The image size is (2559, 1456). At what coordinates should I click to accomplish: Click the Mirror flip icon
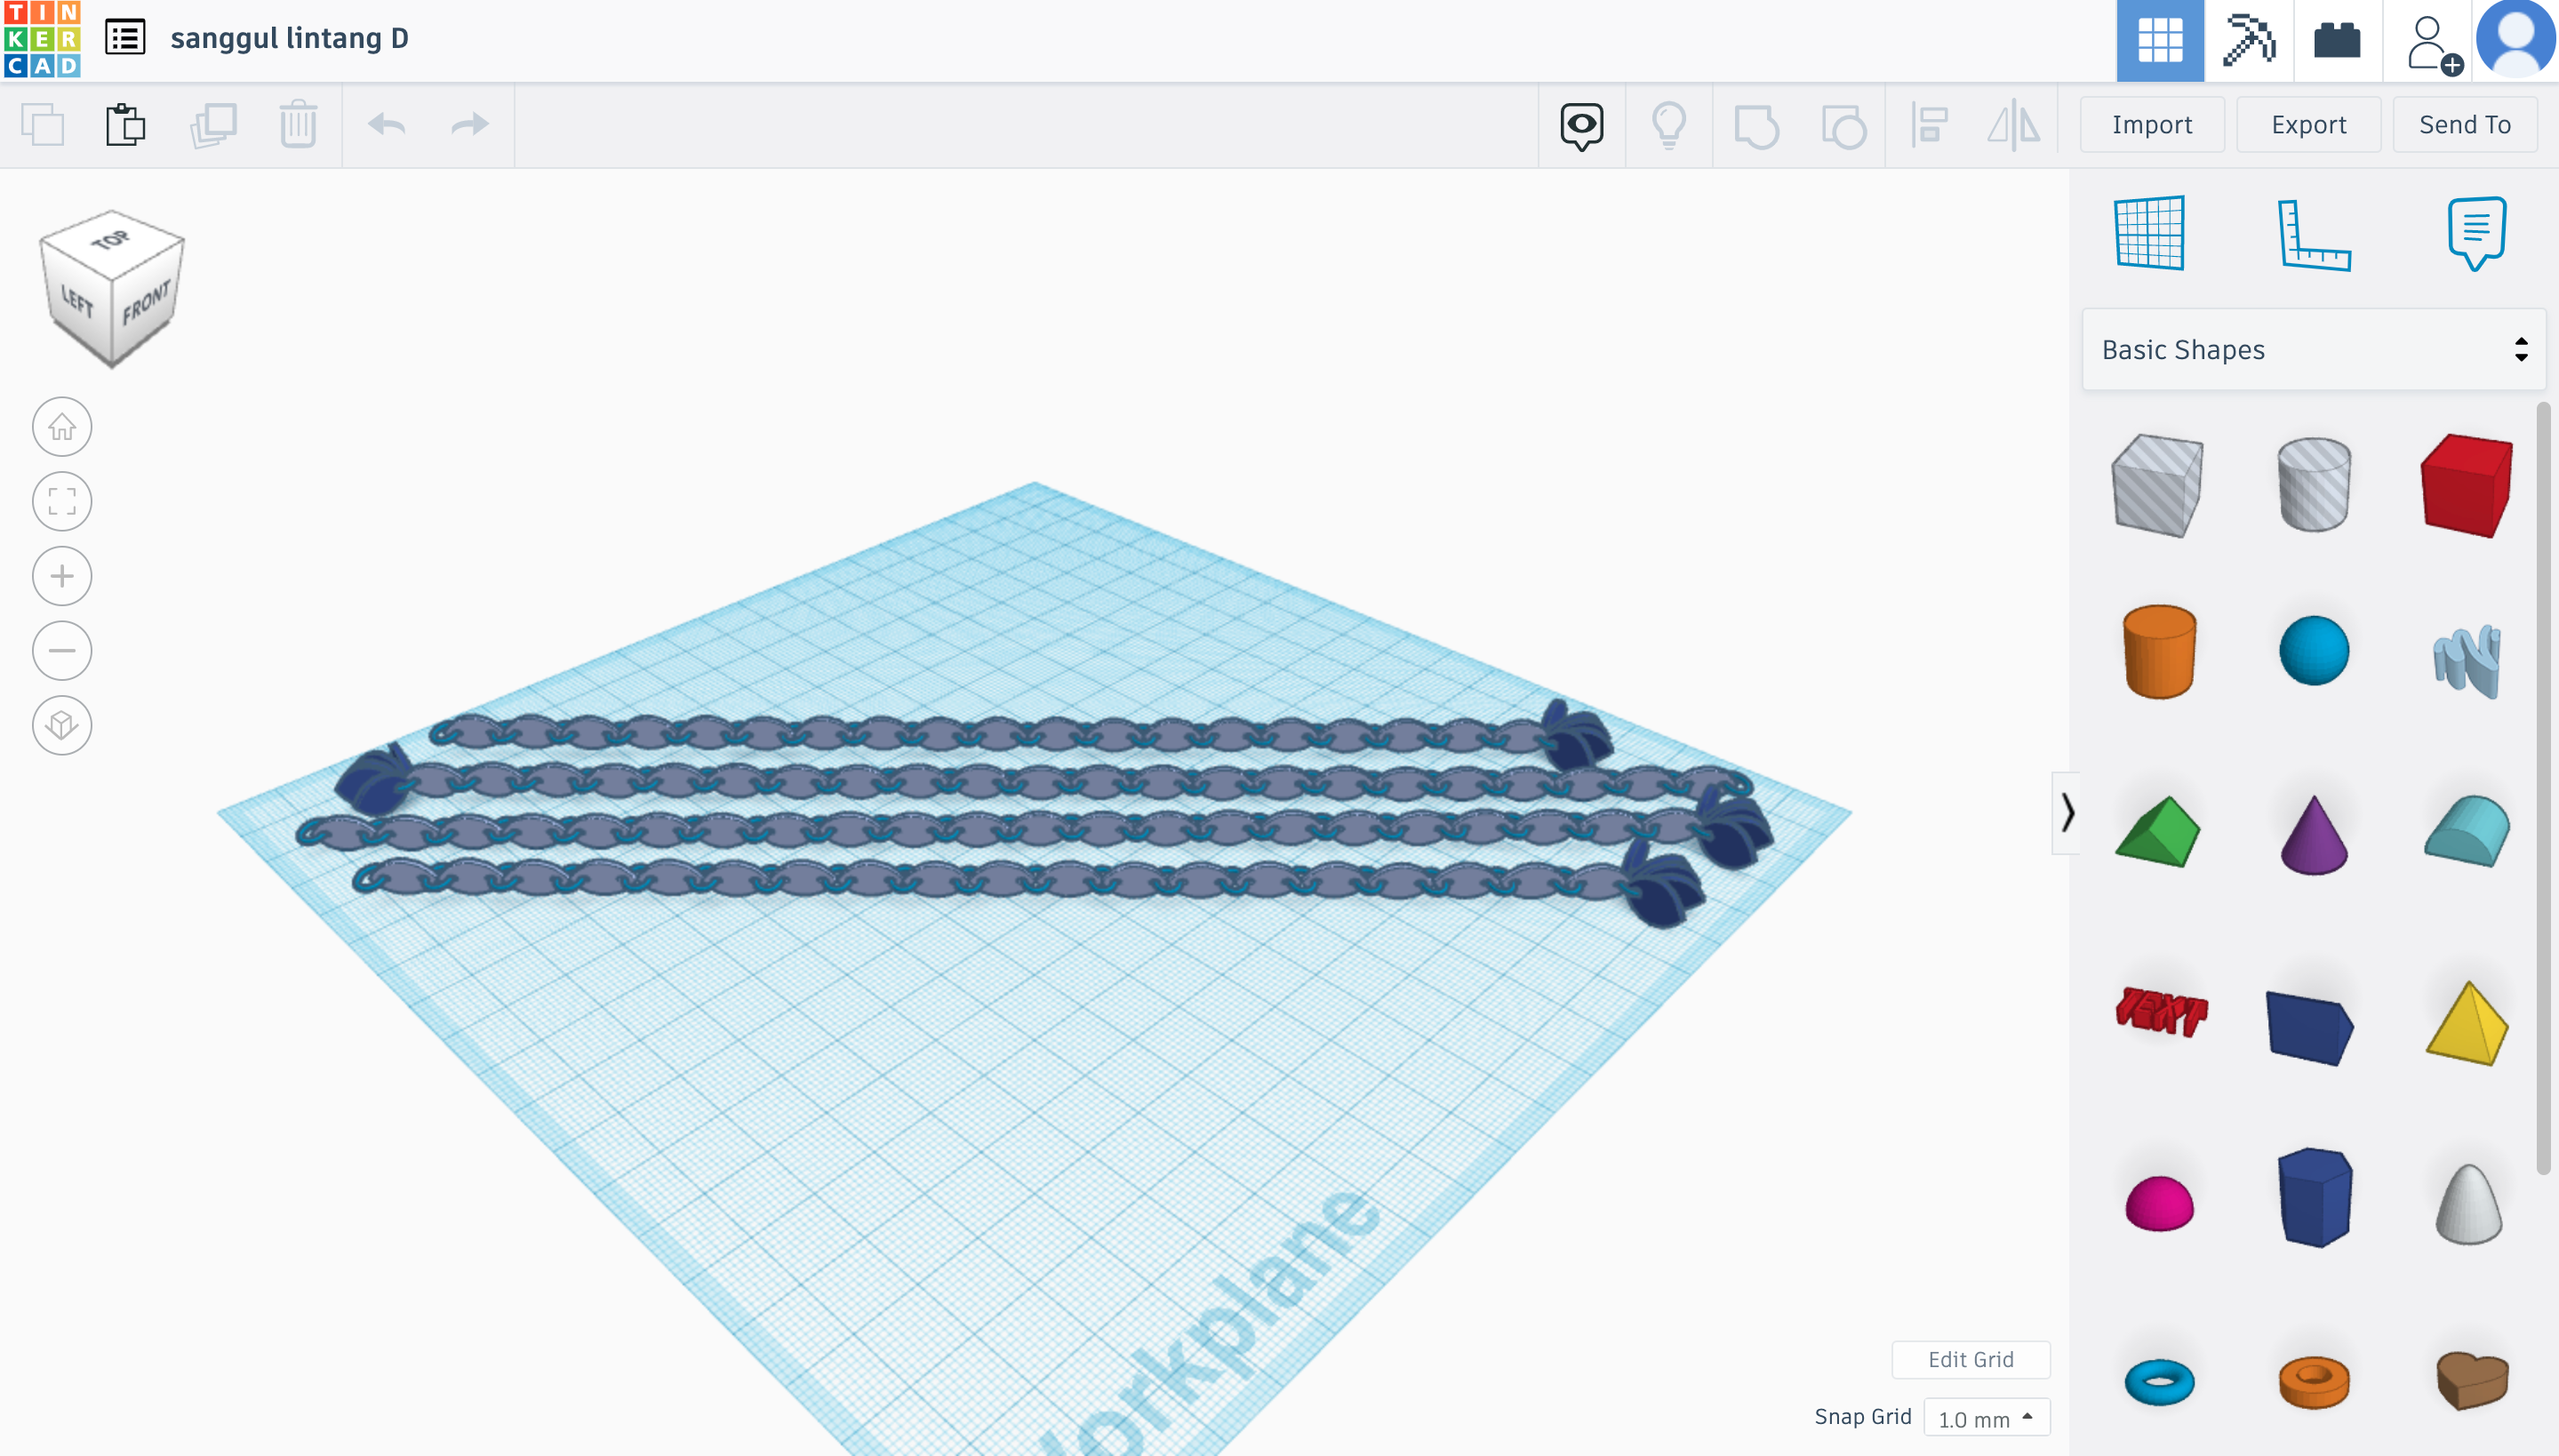2013,126
